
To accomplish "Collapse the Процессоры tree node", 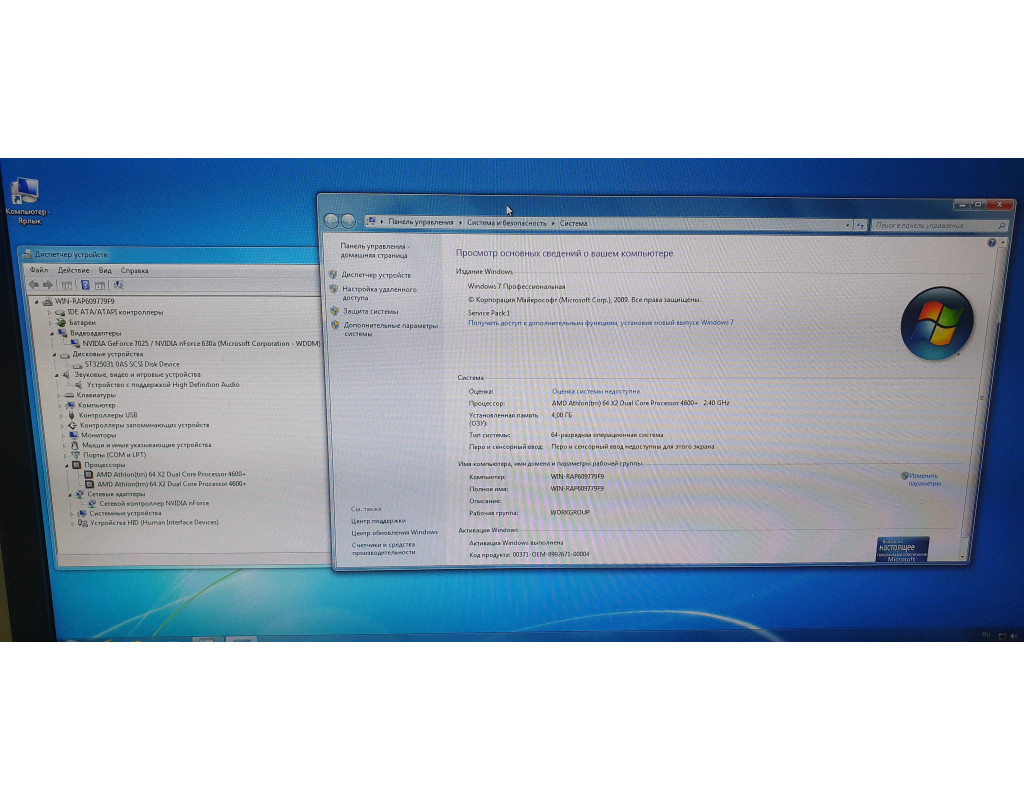I will (67, 465).
